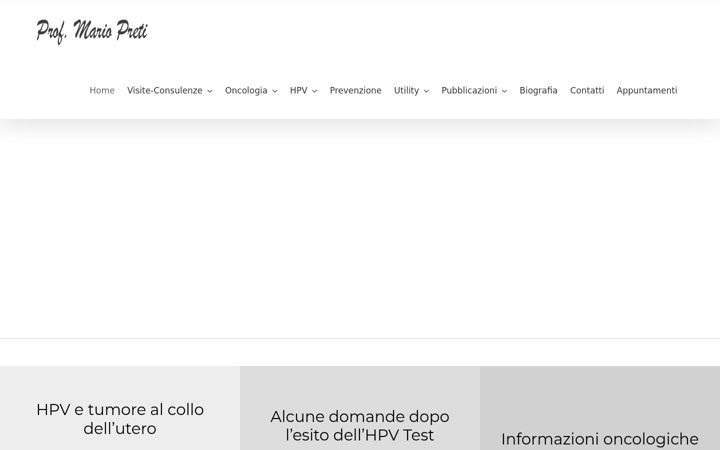
Task: Go to the Appuntamenti page
Action: tap(647, 90)
